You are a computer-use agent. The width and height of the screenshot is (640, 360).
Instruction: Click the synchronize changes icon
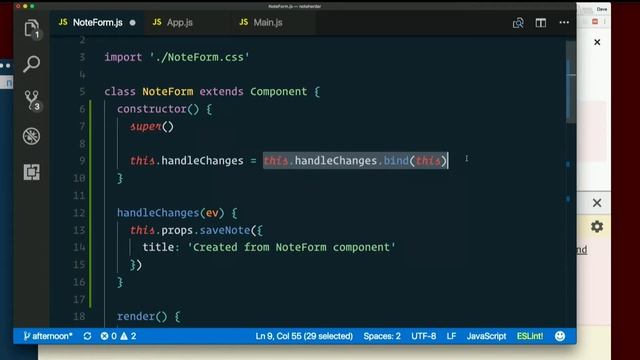tap(87, 336)
